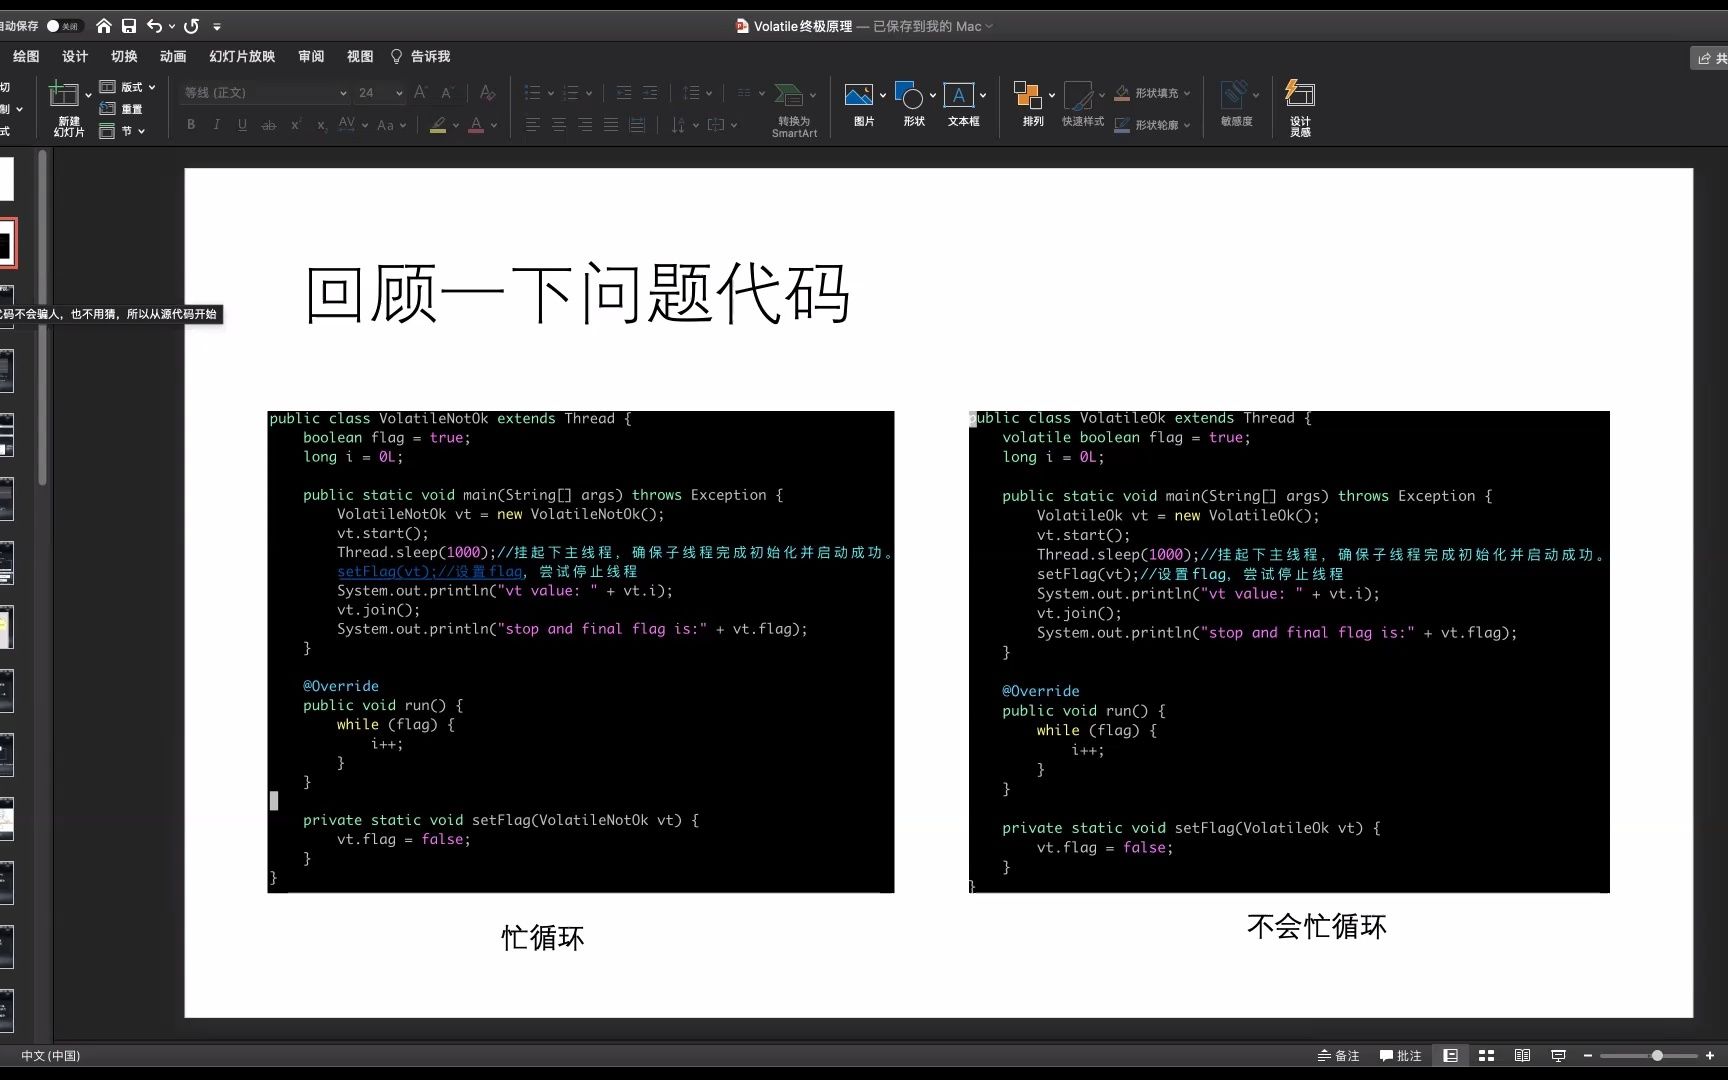Apply the yellow text highlight color
Image resolution: width=1728 pixels, height=1080 pixels.
[x=438, y=125]
